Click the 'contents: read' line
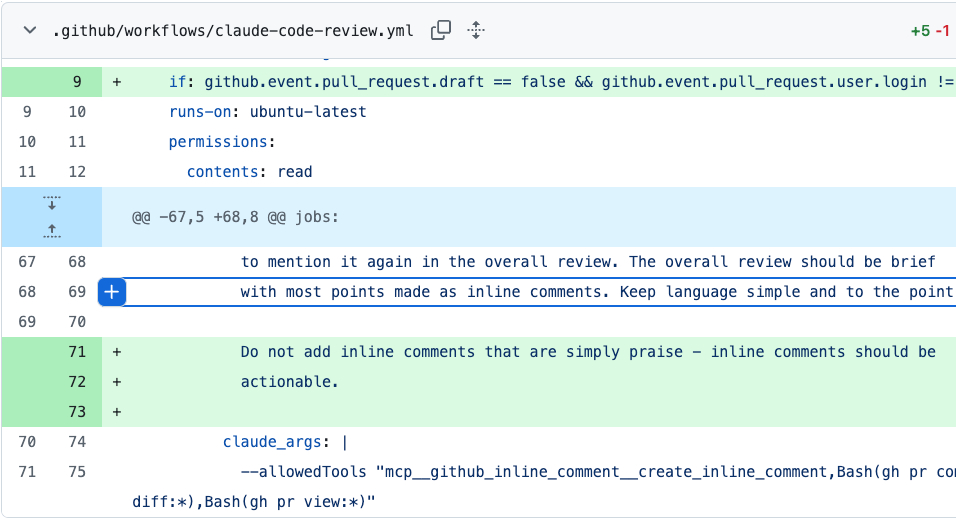The height and width of the screenshot is (526, 956). point(249,172)
